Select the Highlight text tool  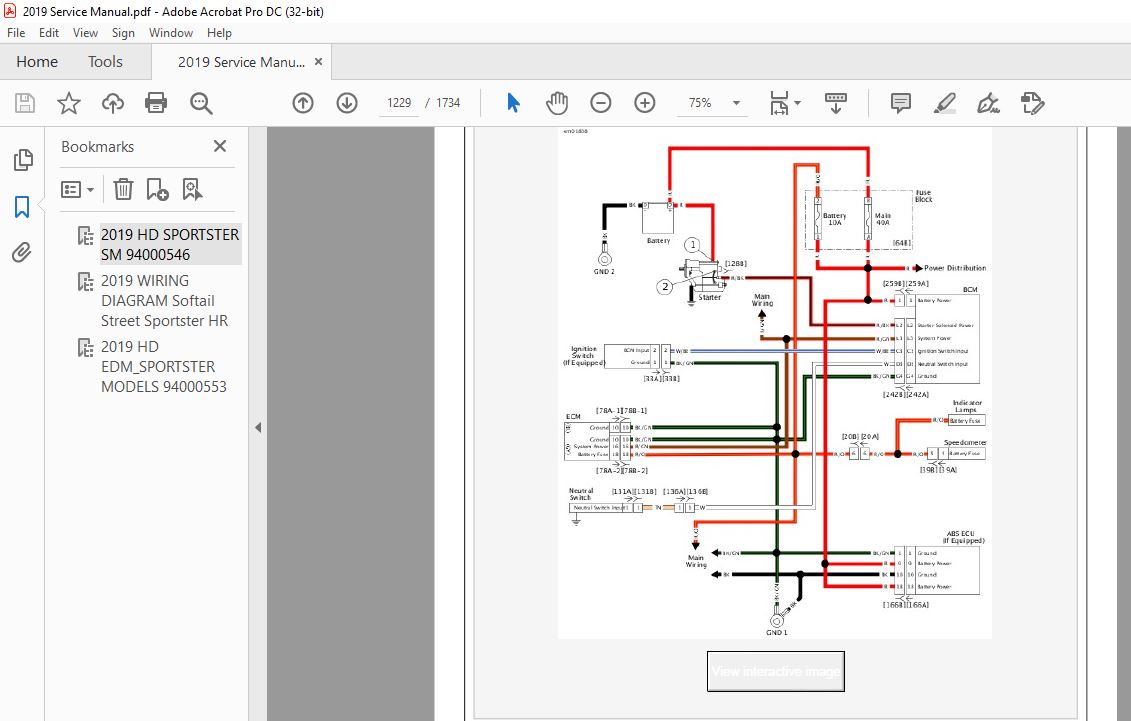click(944, 103)
